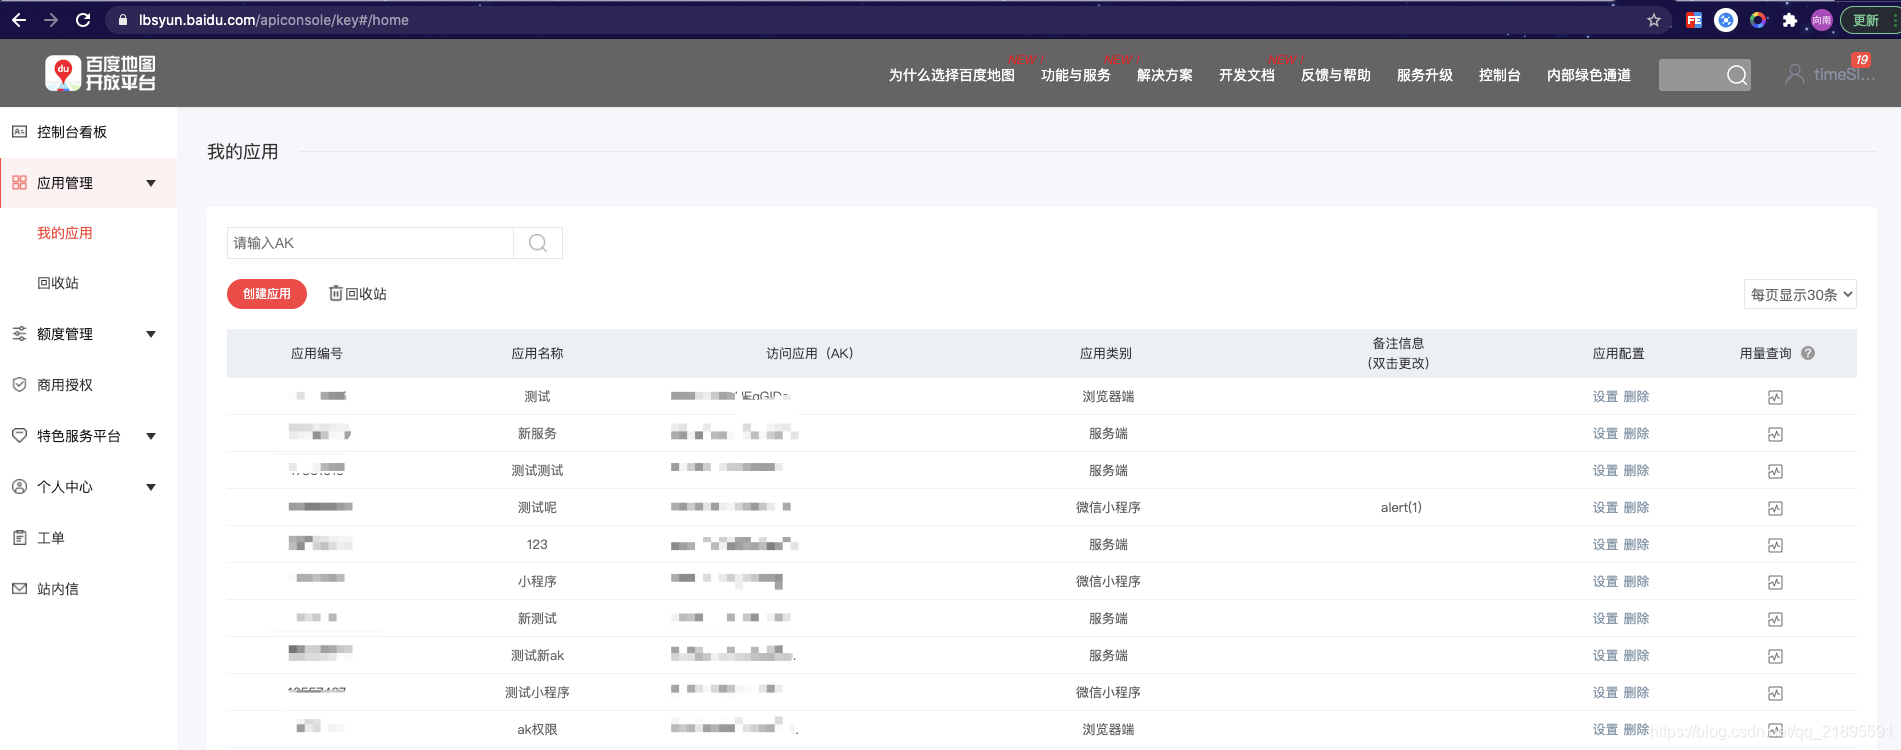
Task: Open usage chart icon for 测试测试 app
Action: 1775,472
